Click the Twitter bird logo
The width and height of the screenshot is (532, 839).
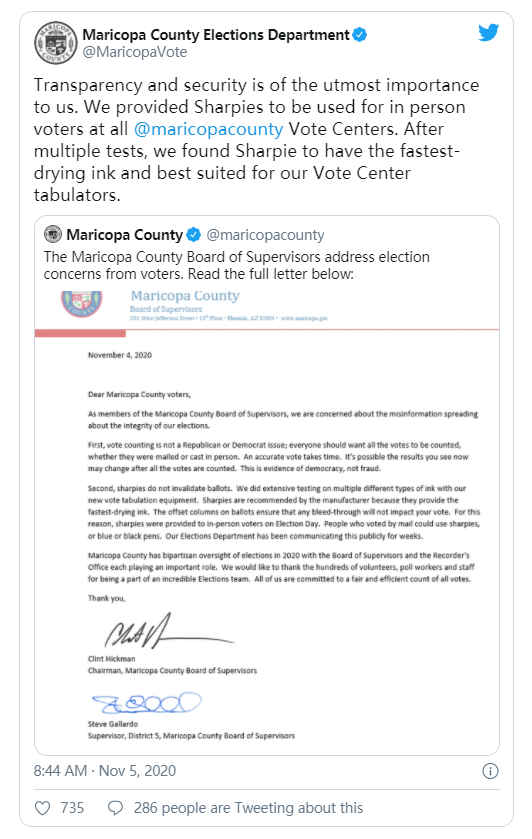tap(488, 33)
